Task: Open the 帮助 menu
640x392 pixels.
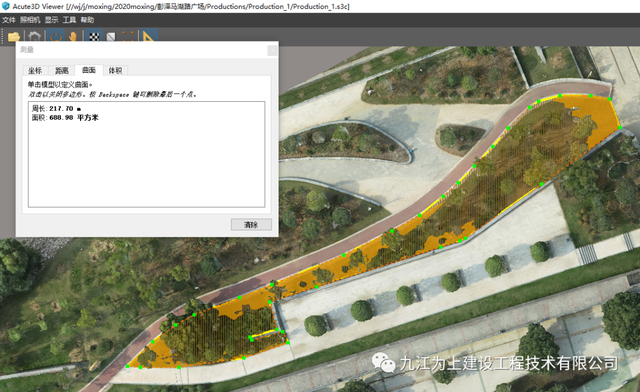Action: coord(87,20)
